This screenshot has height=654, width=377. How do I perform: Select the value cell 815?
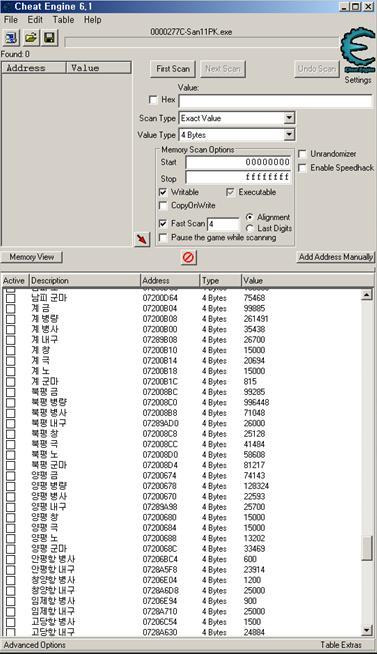pos(250,382)
